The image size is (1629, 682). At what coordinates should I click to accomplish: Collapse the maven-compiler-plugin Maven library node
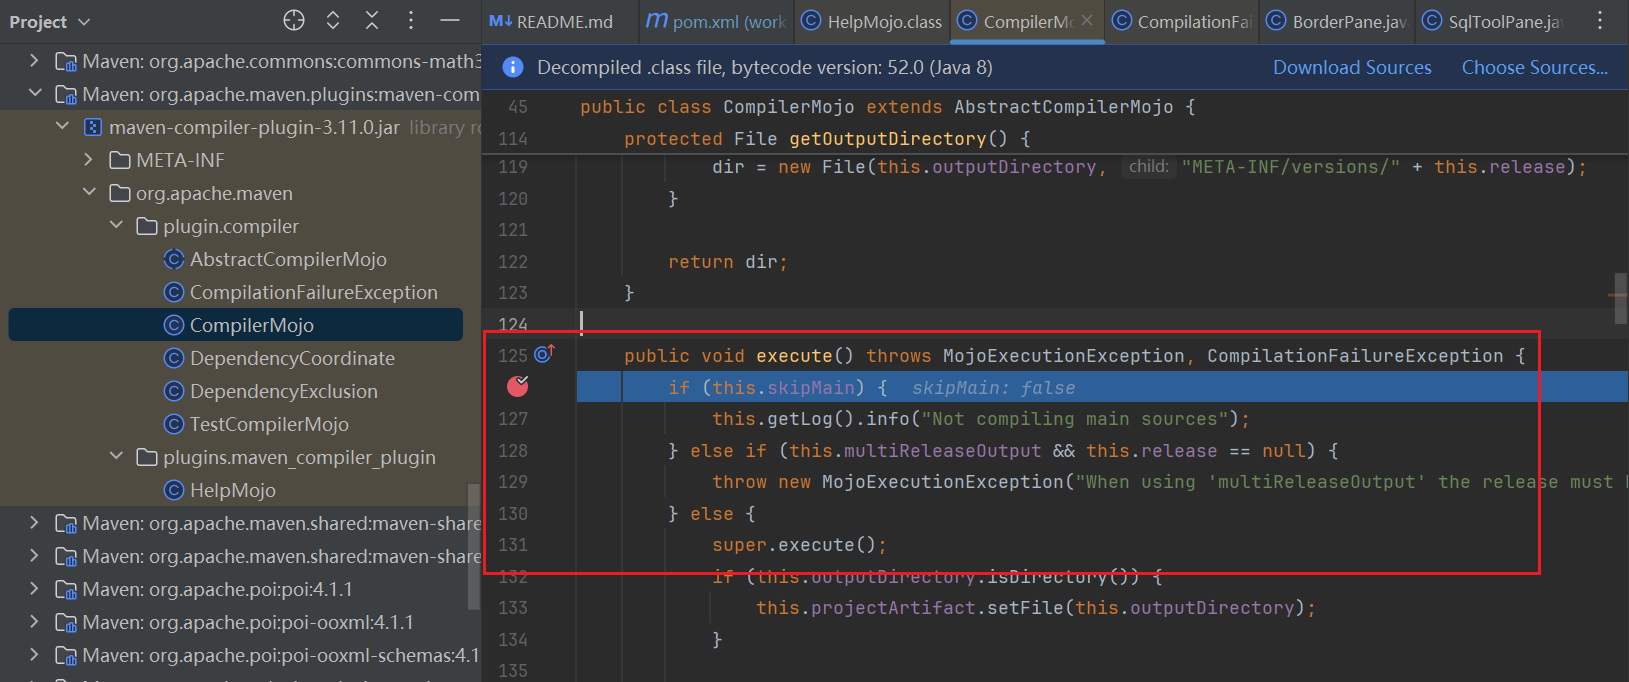34,94
